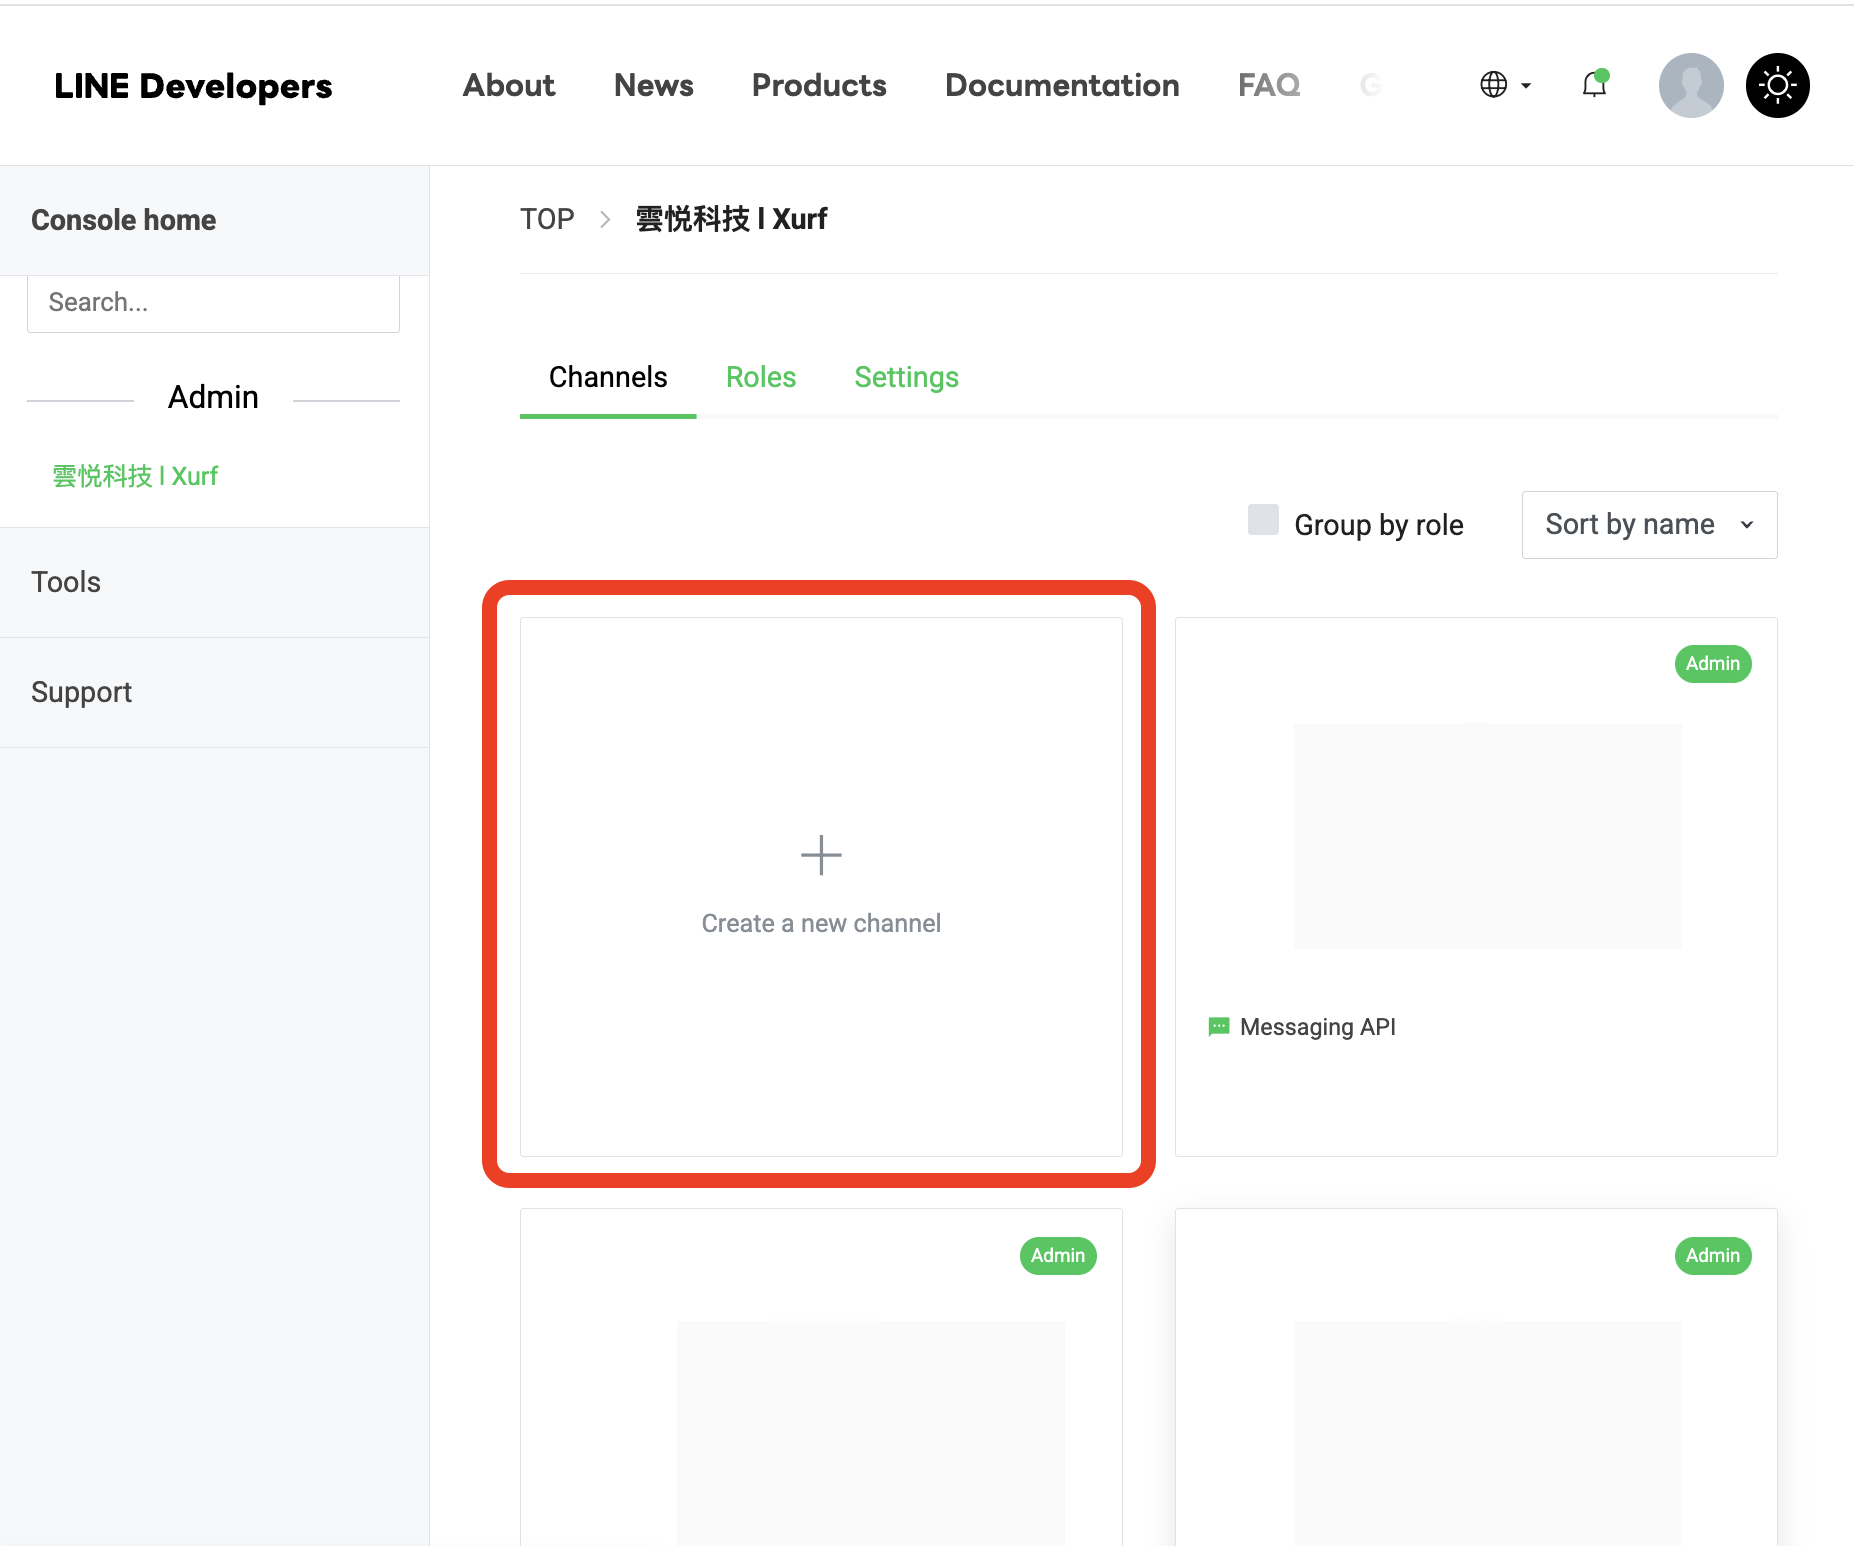Click the Messaging API channel label
The width and height of the screenshot is (1854, 1546).
pos(1318,1027)
